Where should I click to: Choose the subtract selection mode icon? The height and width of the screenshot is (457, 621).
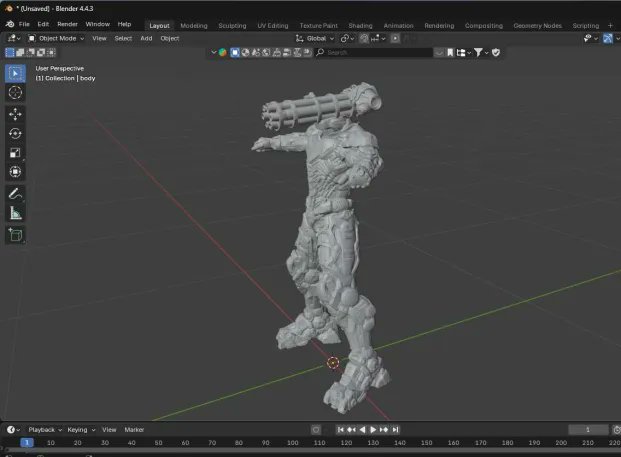click(30, 52)
